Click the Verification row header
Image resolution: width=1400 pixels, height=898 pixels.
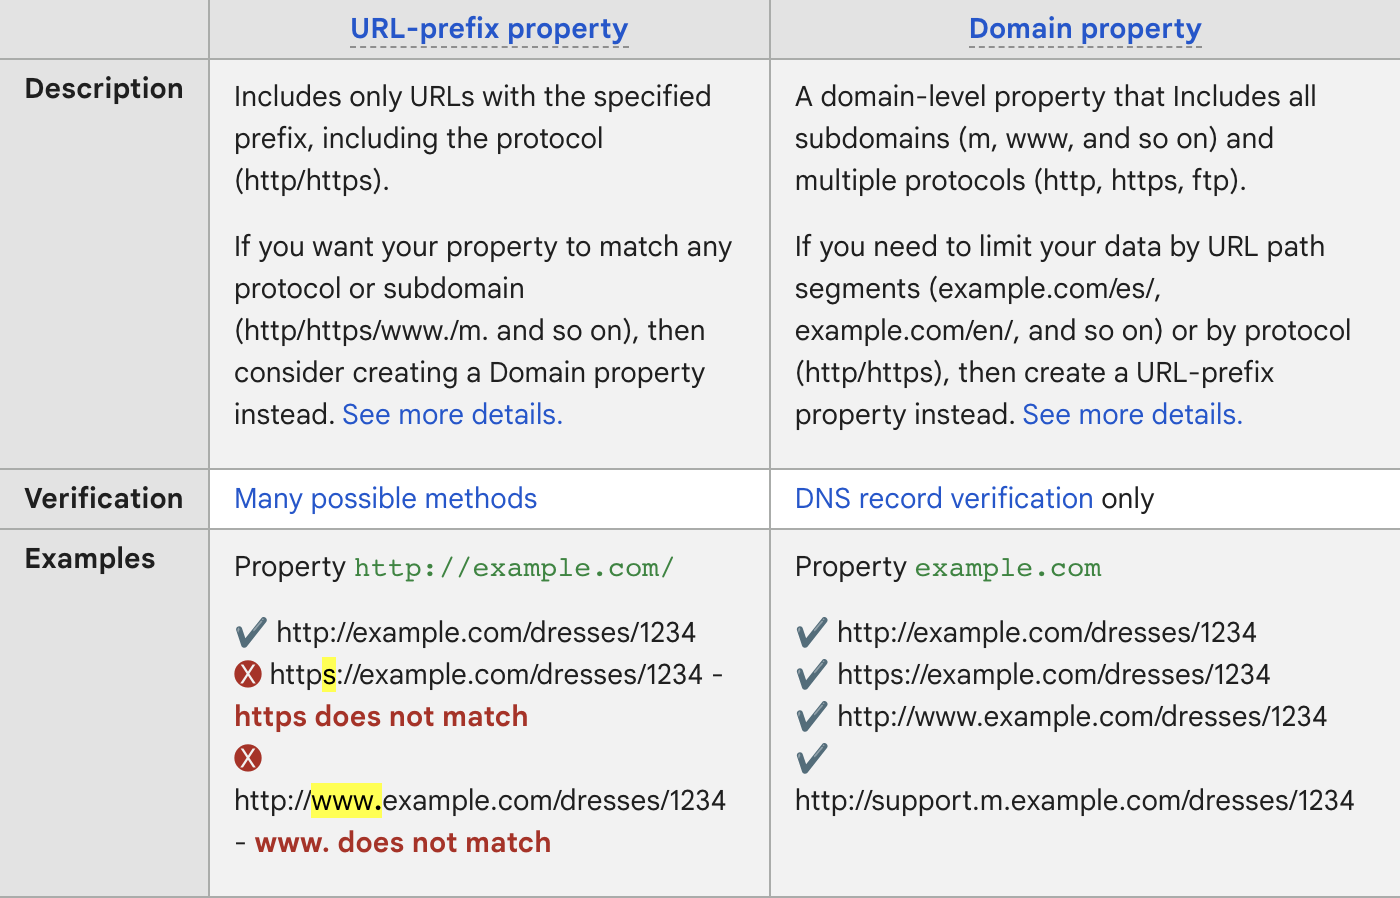click(104, 499)
